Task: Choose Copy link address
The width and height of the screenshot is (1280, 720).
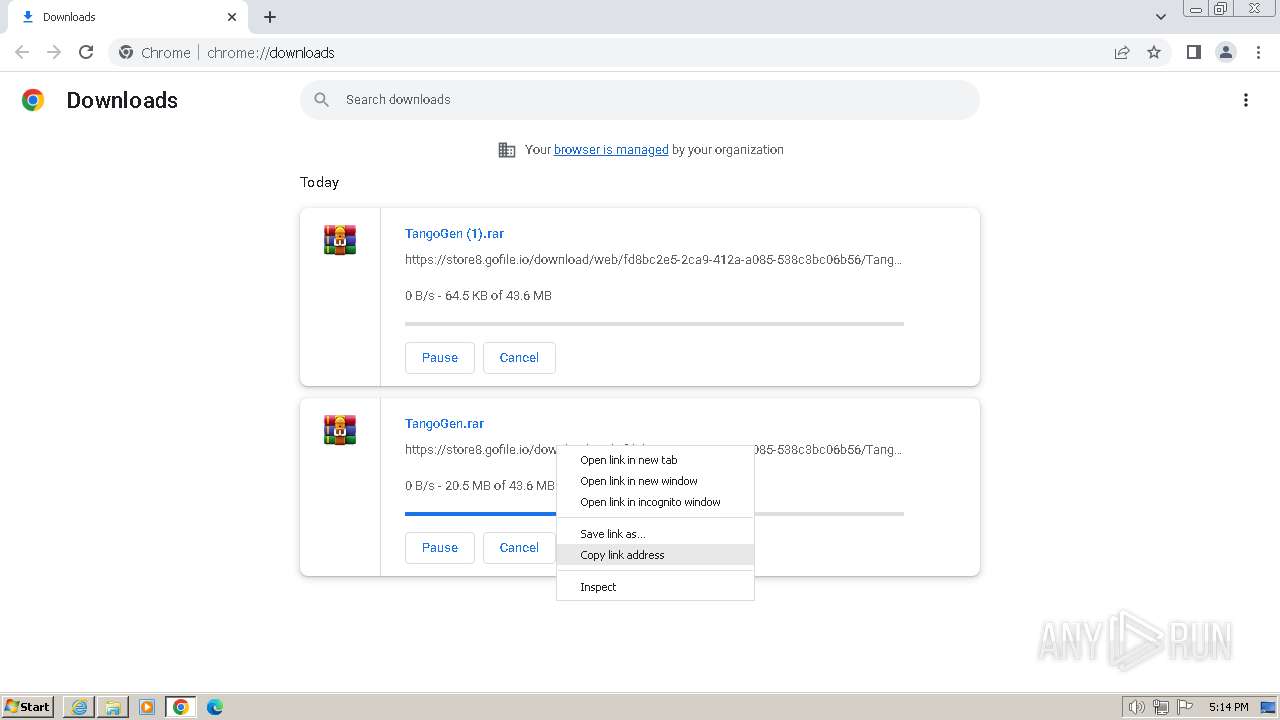Action: click(x=655, y=555)
